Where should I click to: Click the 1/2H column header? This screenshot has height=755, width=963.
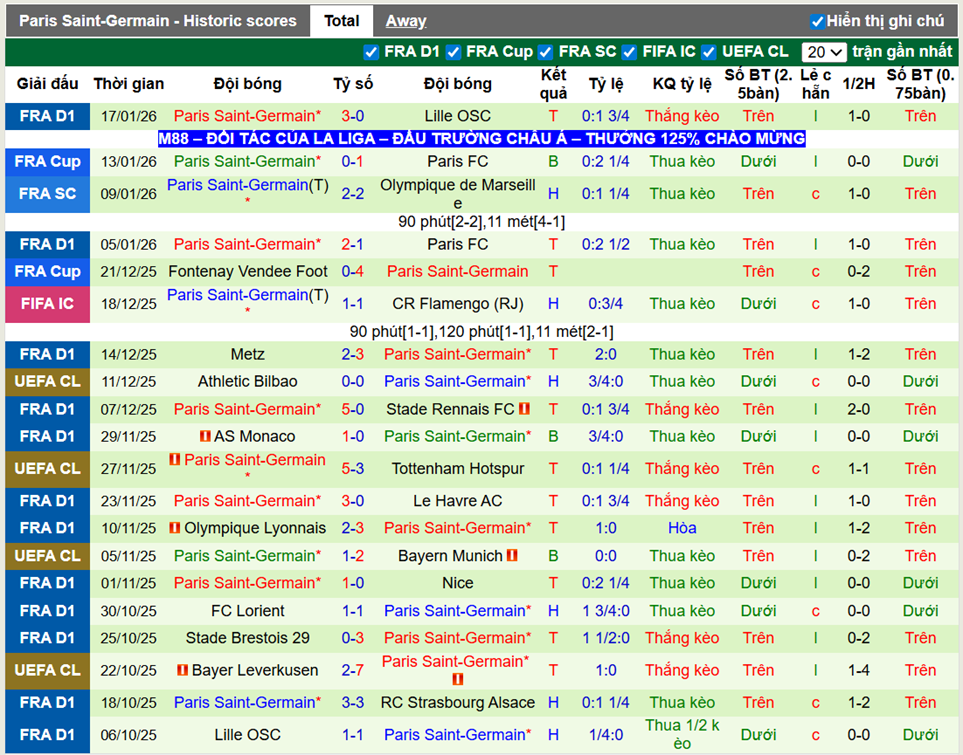coord(859,84)
